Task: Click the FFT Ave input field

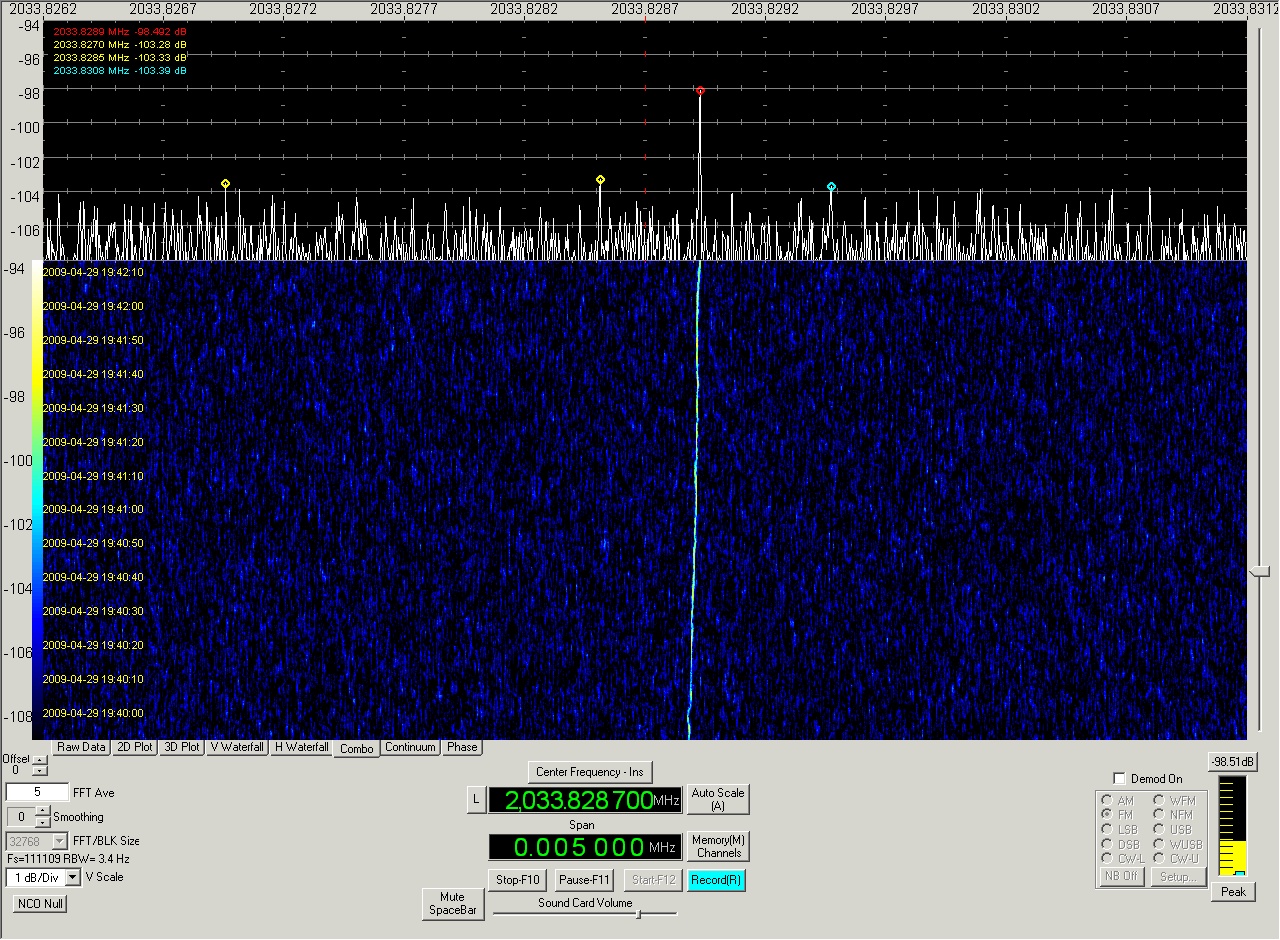Action: pyautogui.click(x=37, y=792)
